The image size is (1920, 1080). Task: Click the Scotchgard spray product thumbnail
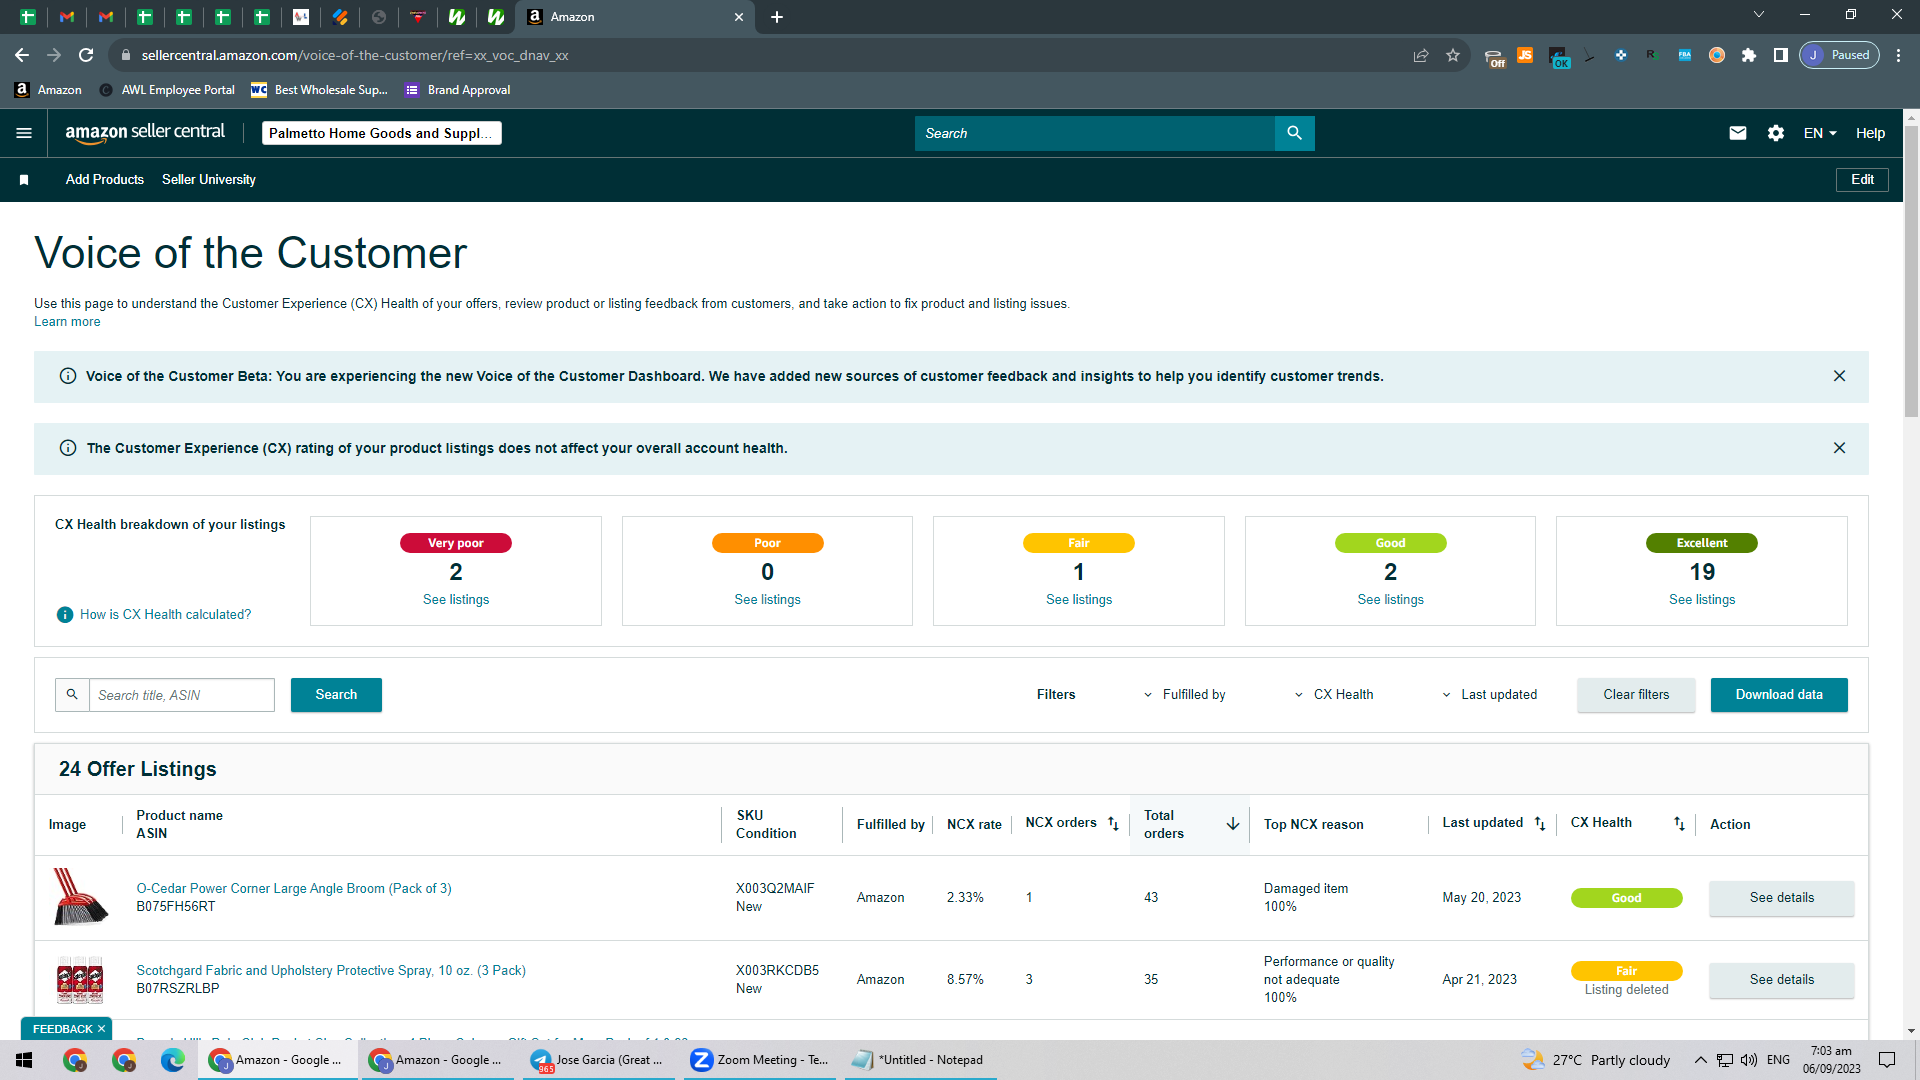(80, 980)
